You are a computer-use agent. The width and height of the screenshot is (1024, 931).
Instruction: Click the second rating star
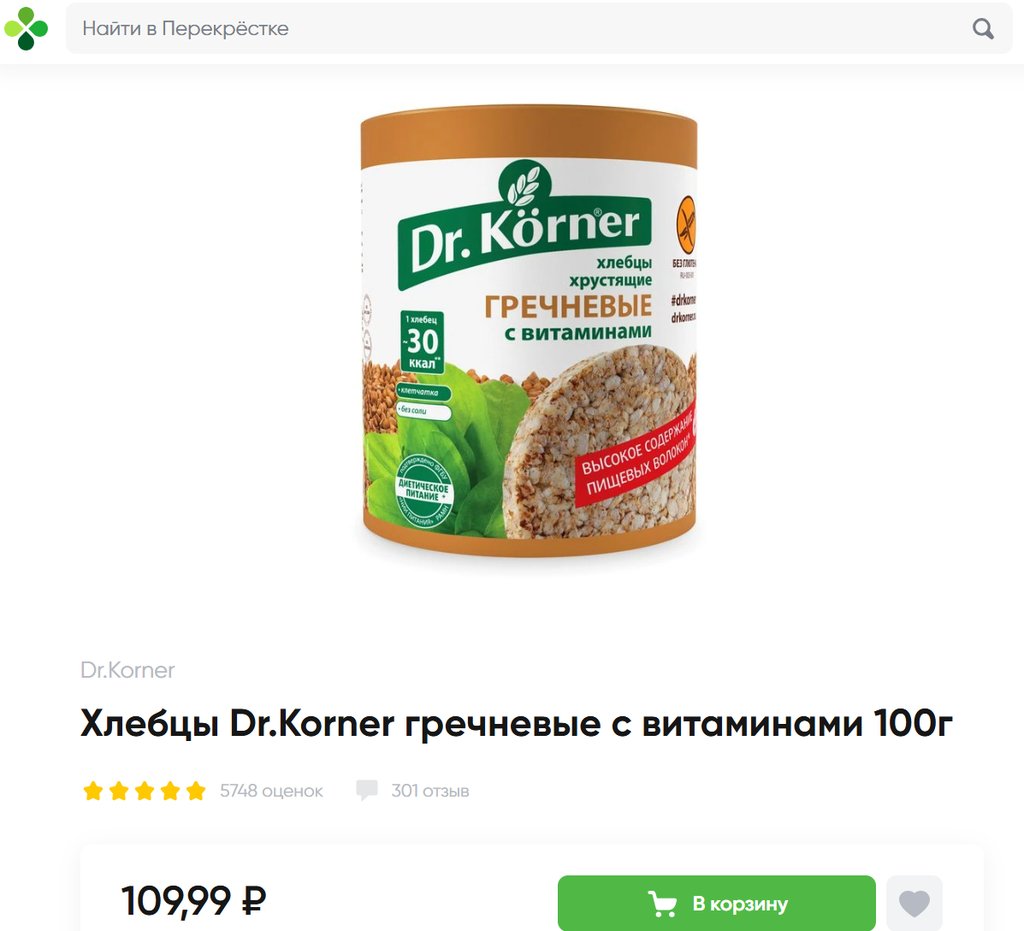(x=119, y=791)
